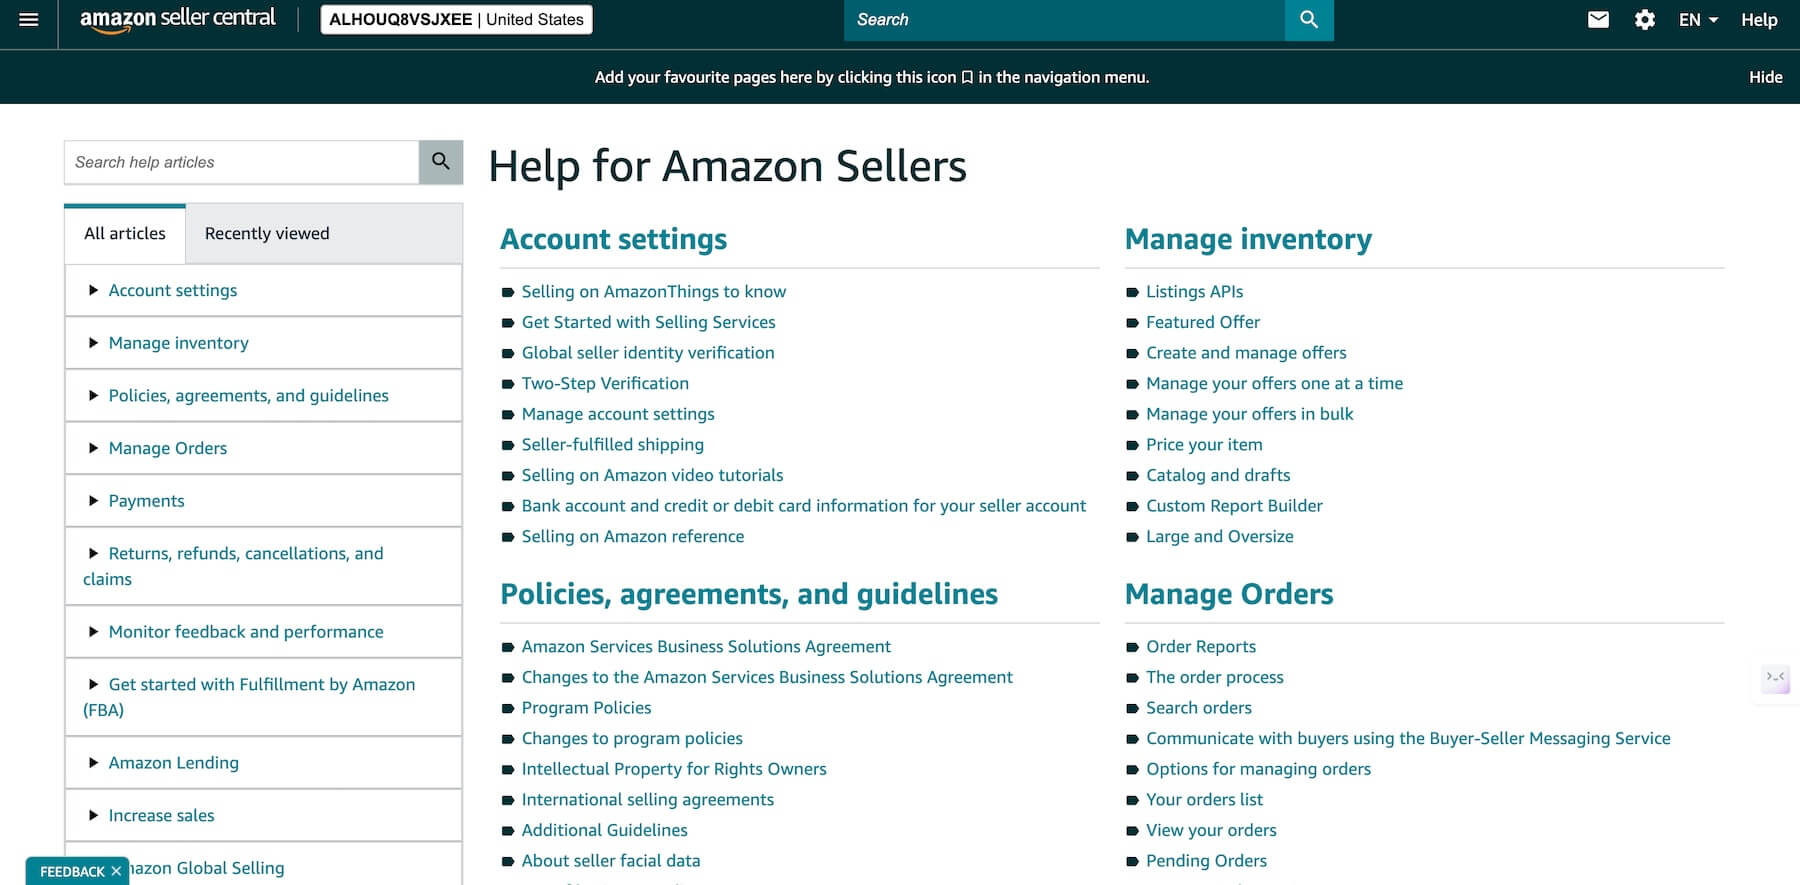Click the top search magnifier
Screen dimensions: 1800x885
[x=1308, y=19]
